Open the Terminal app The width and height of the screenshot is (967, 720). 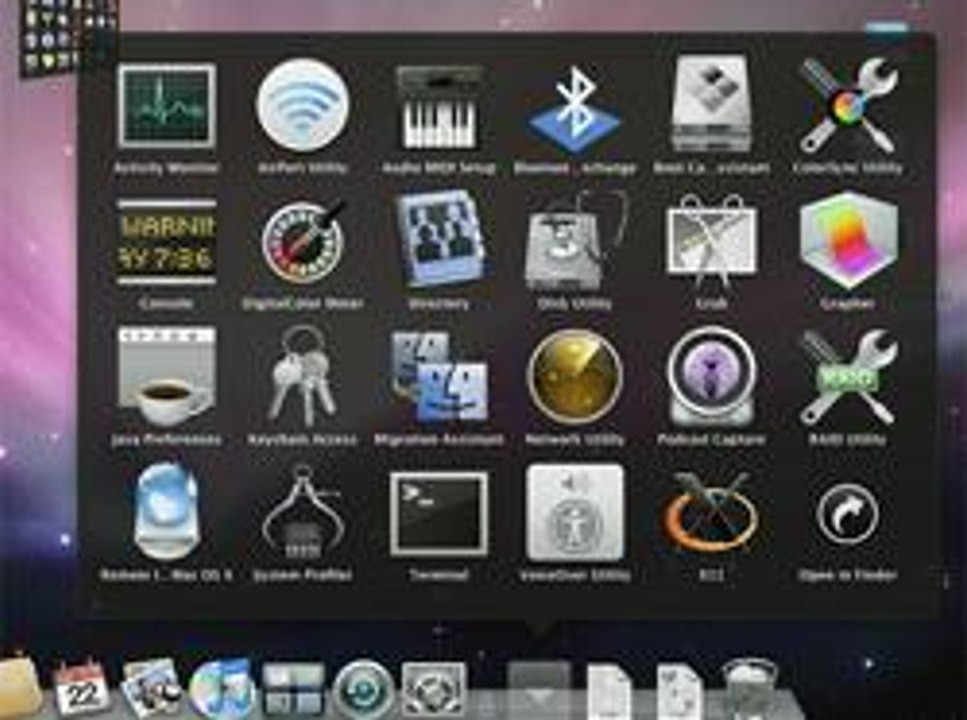(439, 514)
